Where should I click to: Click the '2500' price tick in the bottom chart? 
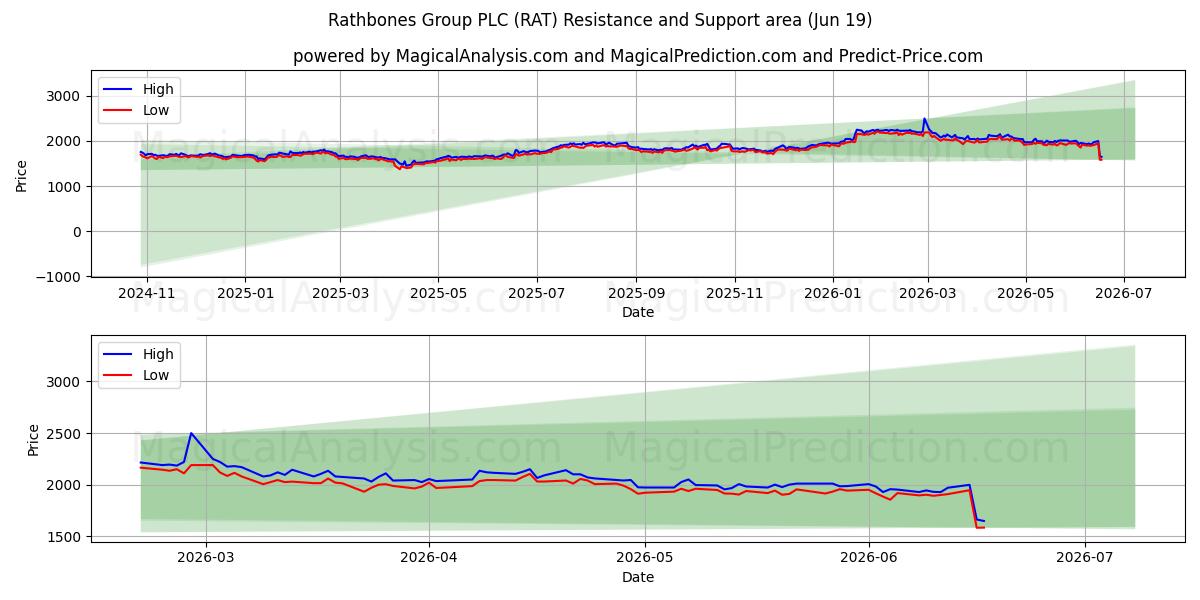tap(66, 434)
